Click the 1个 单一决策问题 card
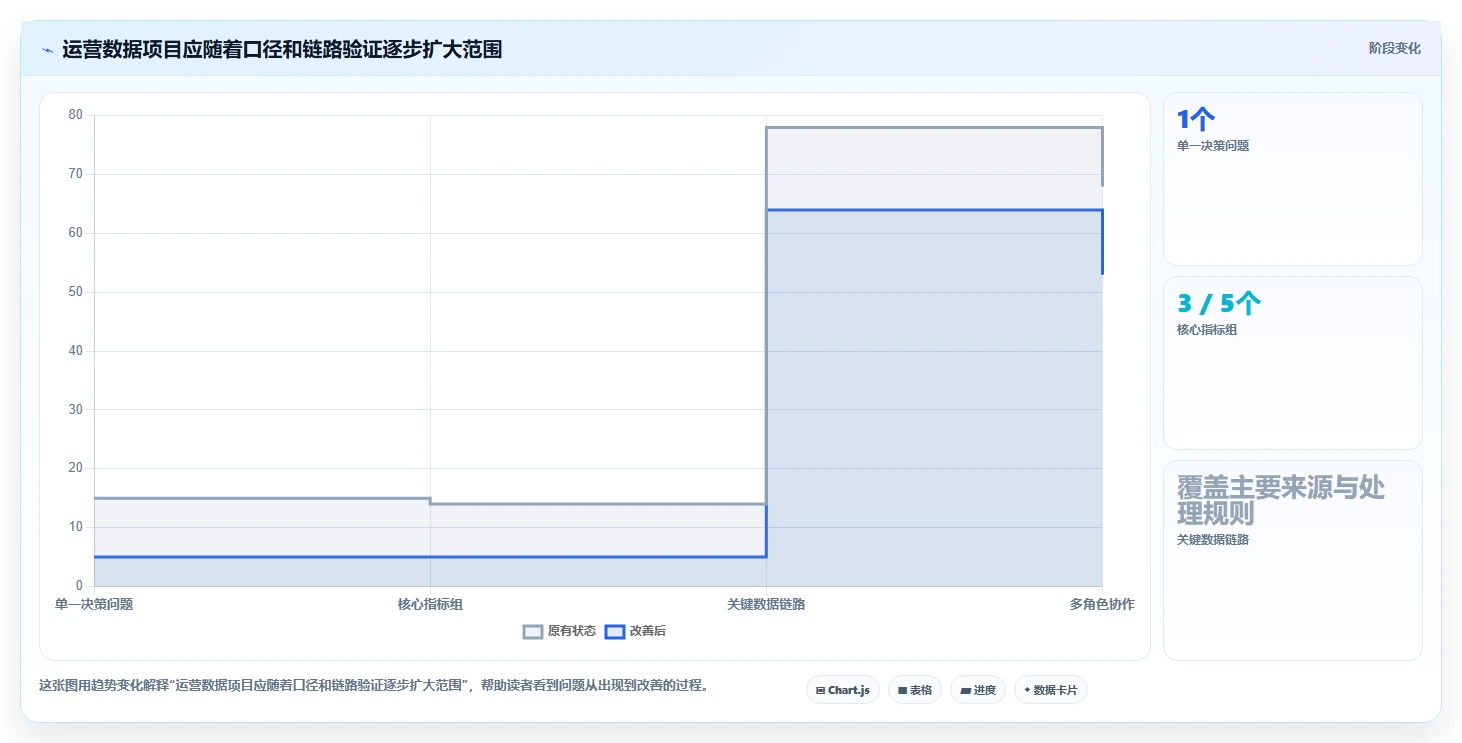This screenshot has width=1462, height=743. [1293, 179]
